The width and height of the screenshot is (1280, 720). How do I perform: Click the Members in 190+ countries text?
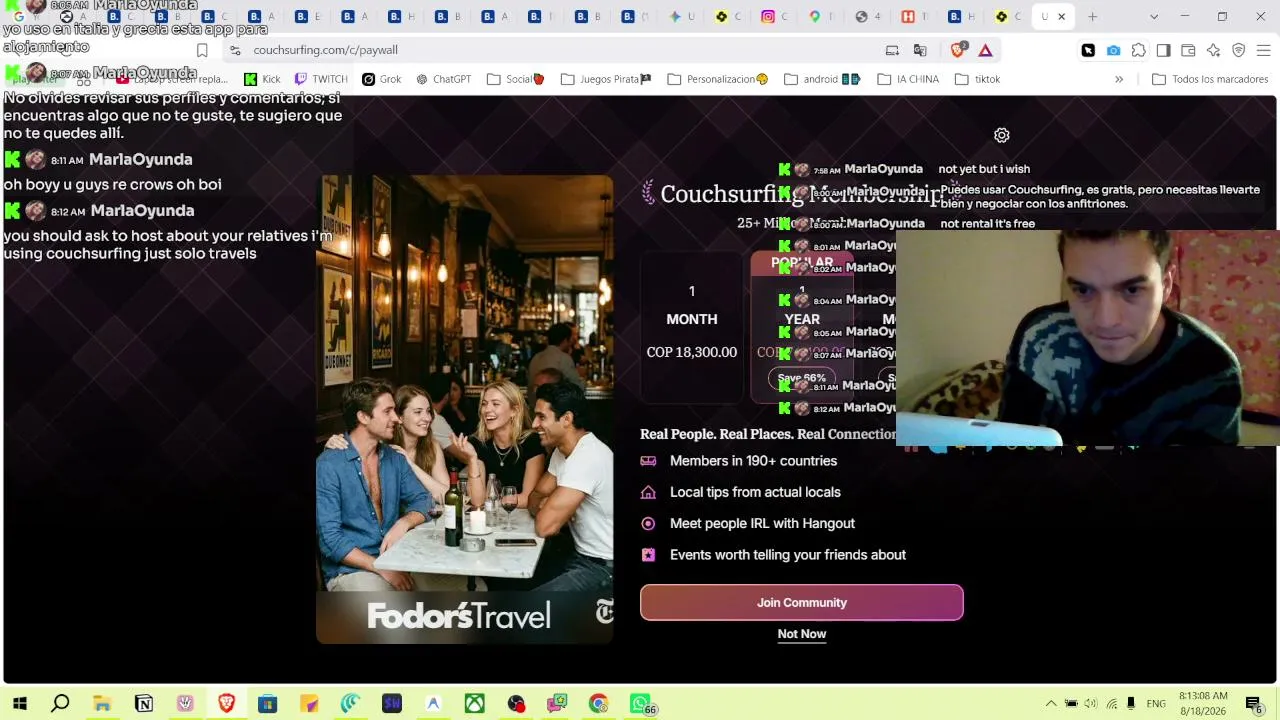click(753, 461)
